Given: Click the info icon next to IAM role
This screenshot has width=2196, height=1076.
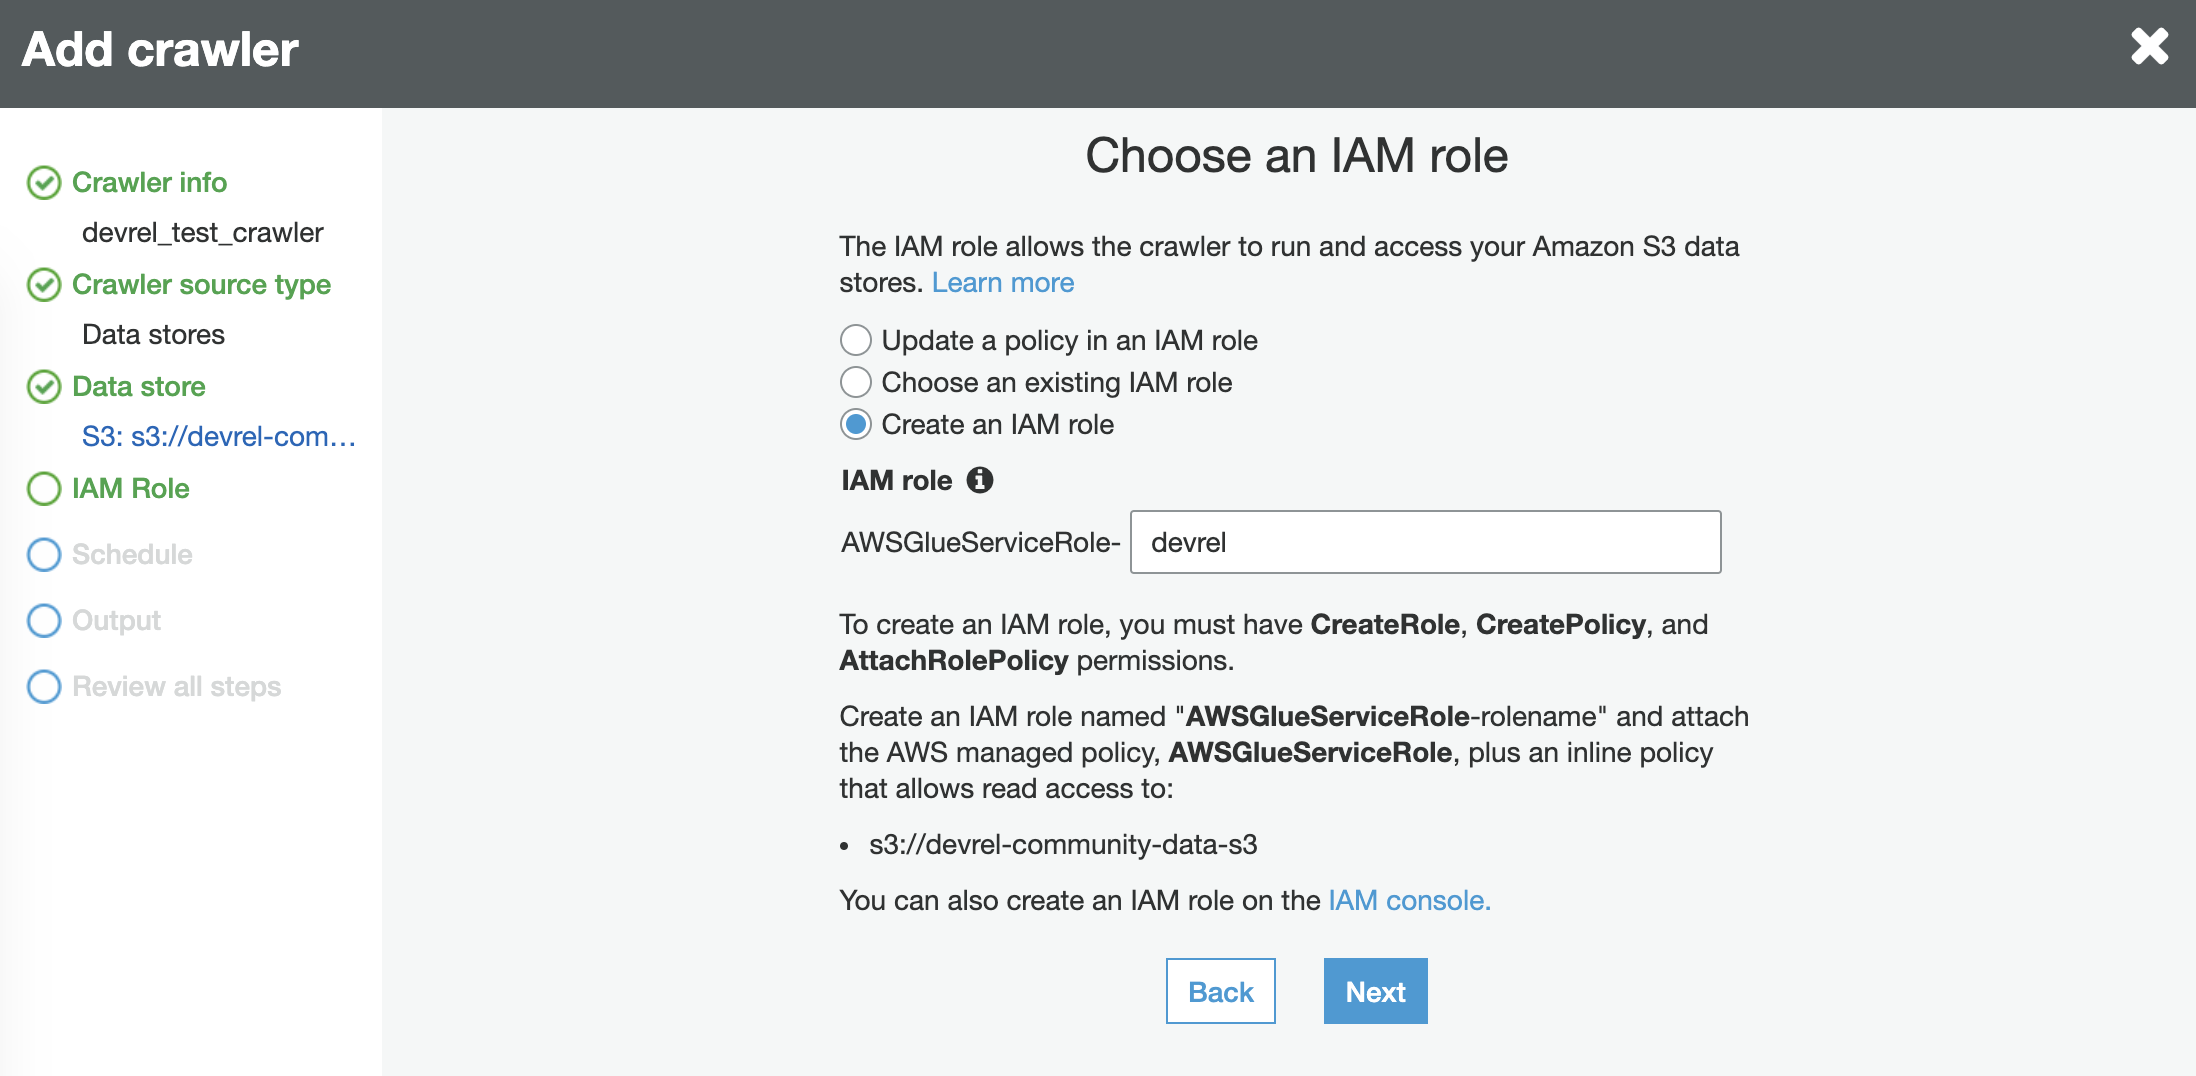Looking at the screenshot, I should 981,481.
